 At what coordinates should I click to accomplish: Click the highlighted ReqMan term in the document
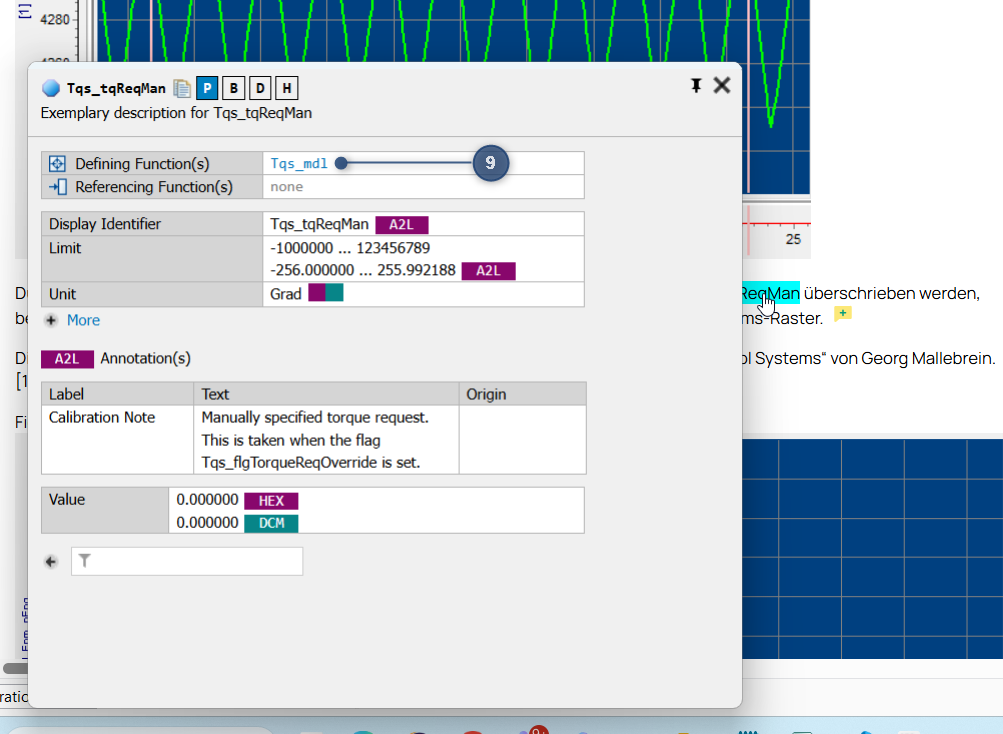click(770, 294)
